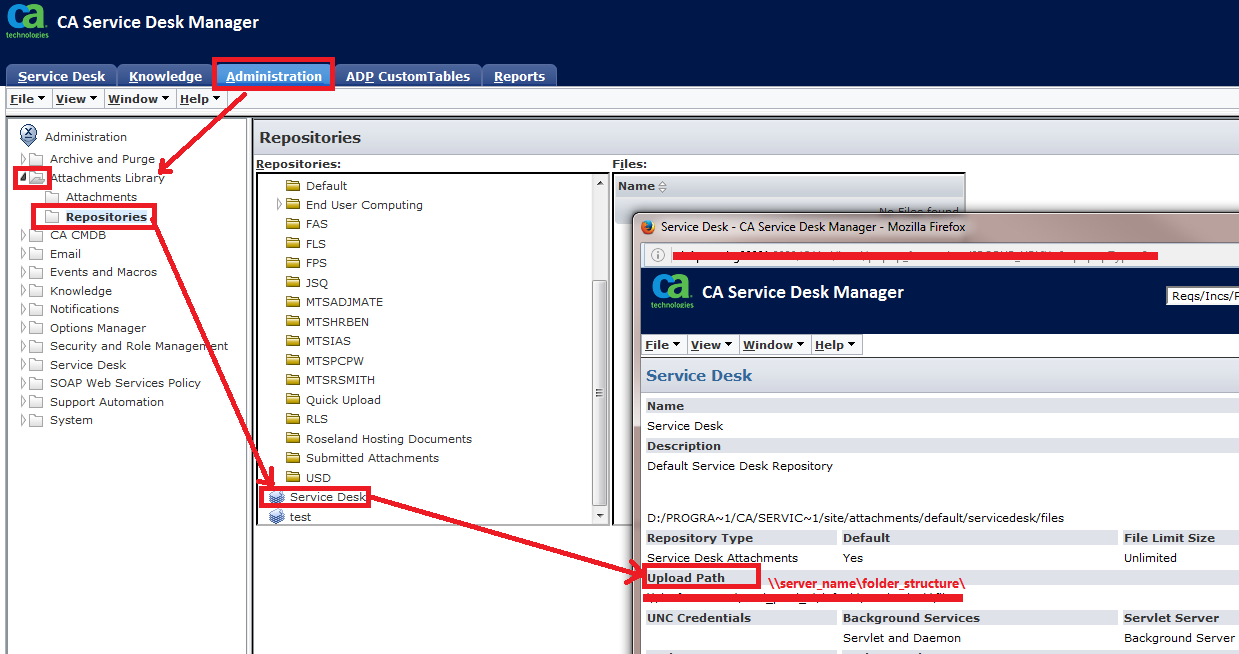
Task: Select the Service Desk repository name
Action: (x=328, y=497)
